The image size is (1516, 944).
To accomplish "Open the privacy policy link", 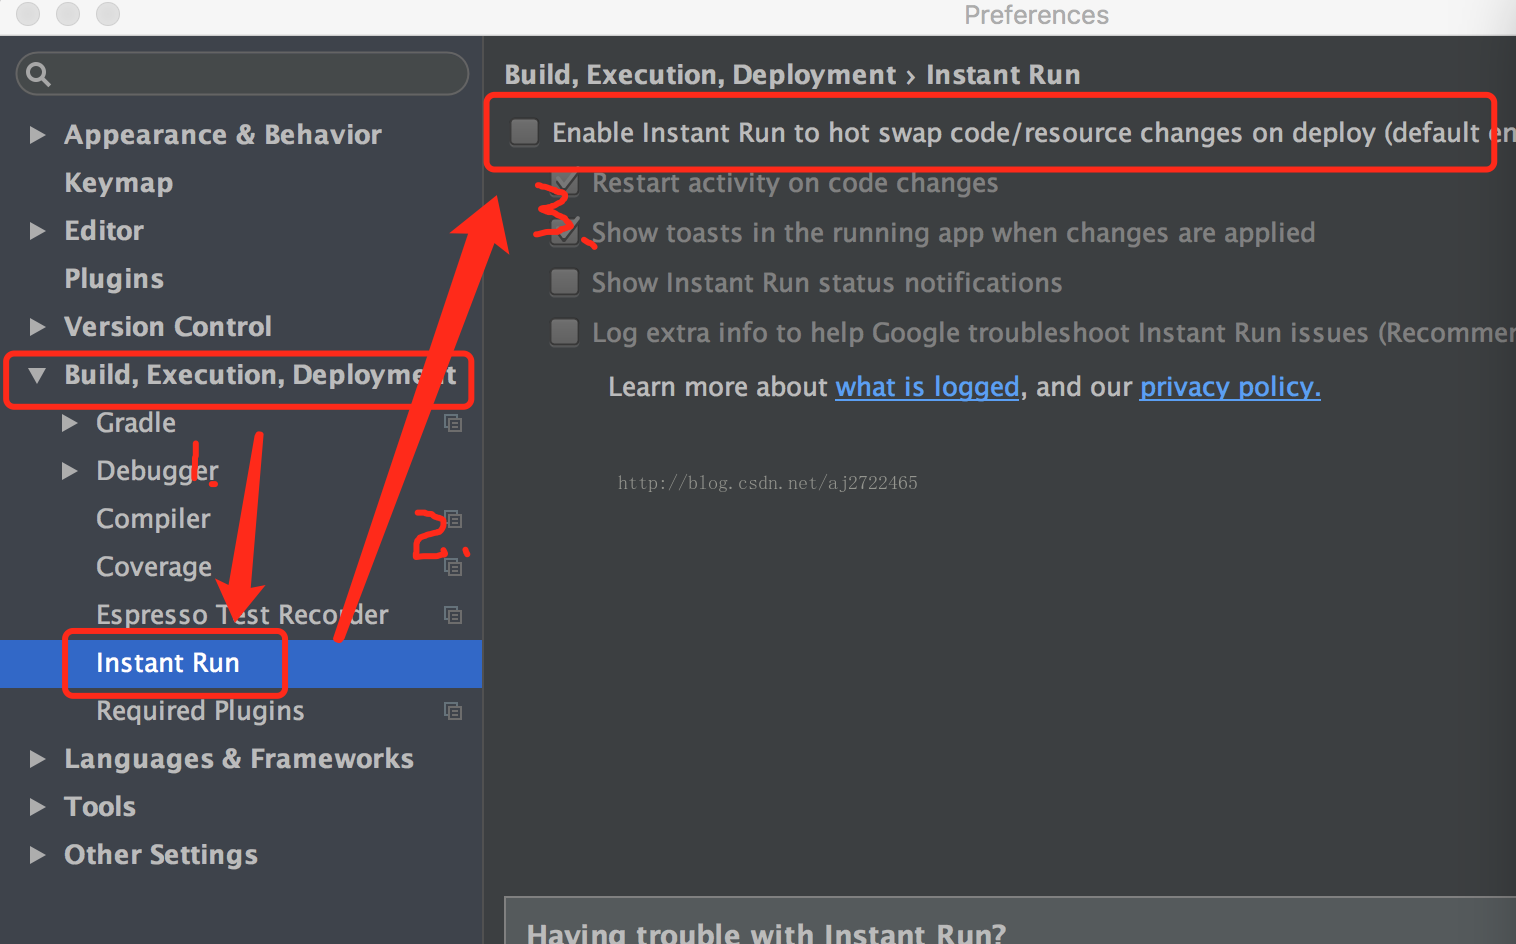I will (x=1230, y=387).
